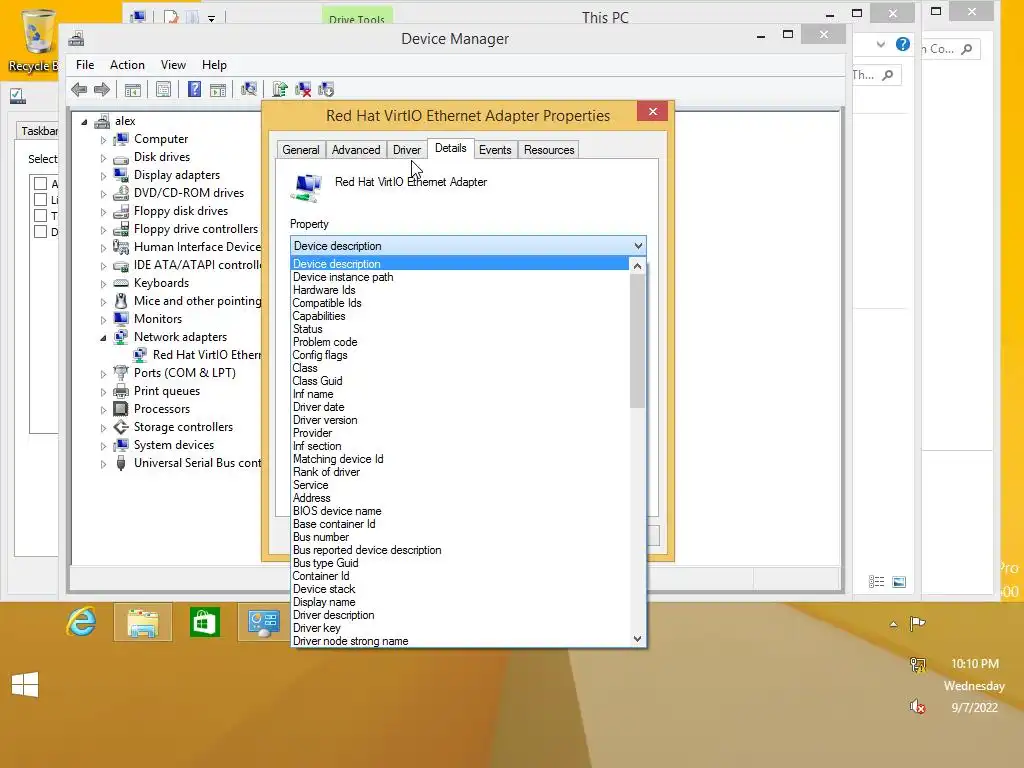Switch to the Resources tab
The height and width of the screenshot is (768, 1024).
(x=549, y=150)
